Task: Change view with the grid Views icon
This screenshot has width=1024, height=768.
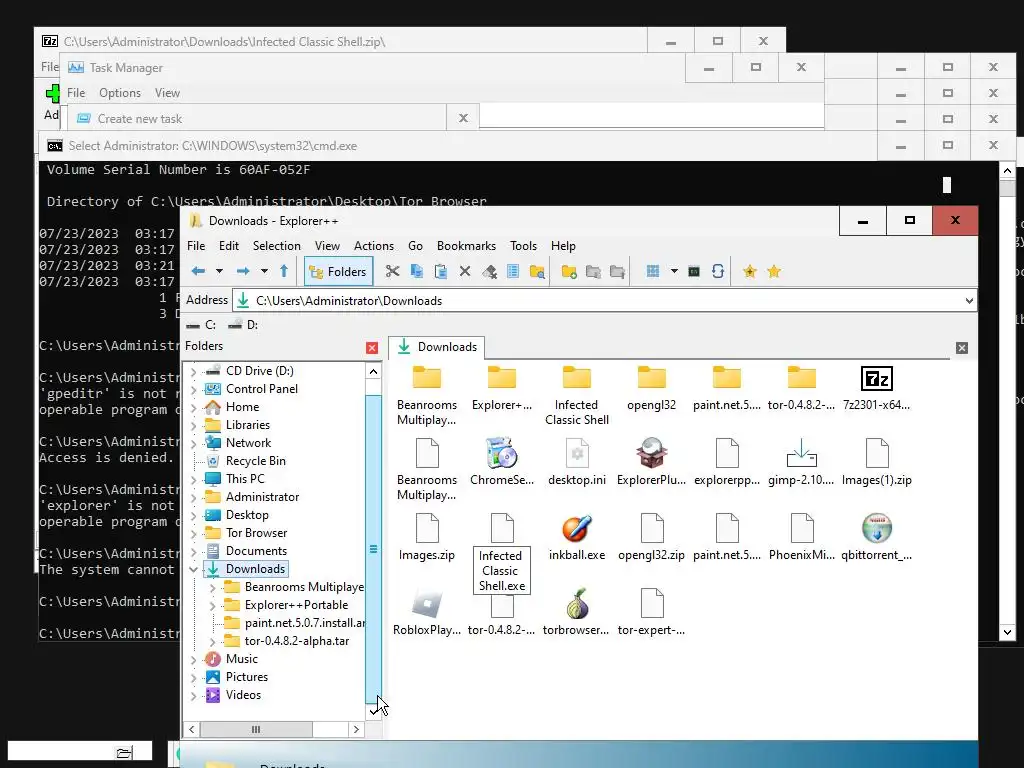Action: 652,271
